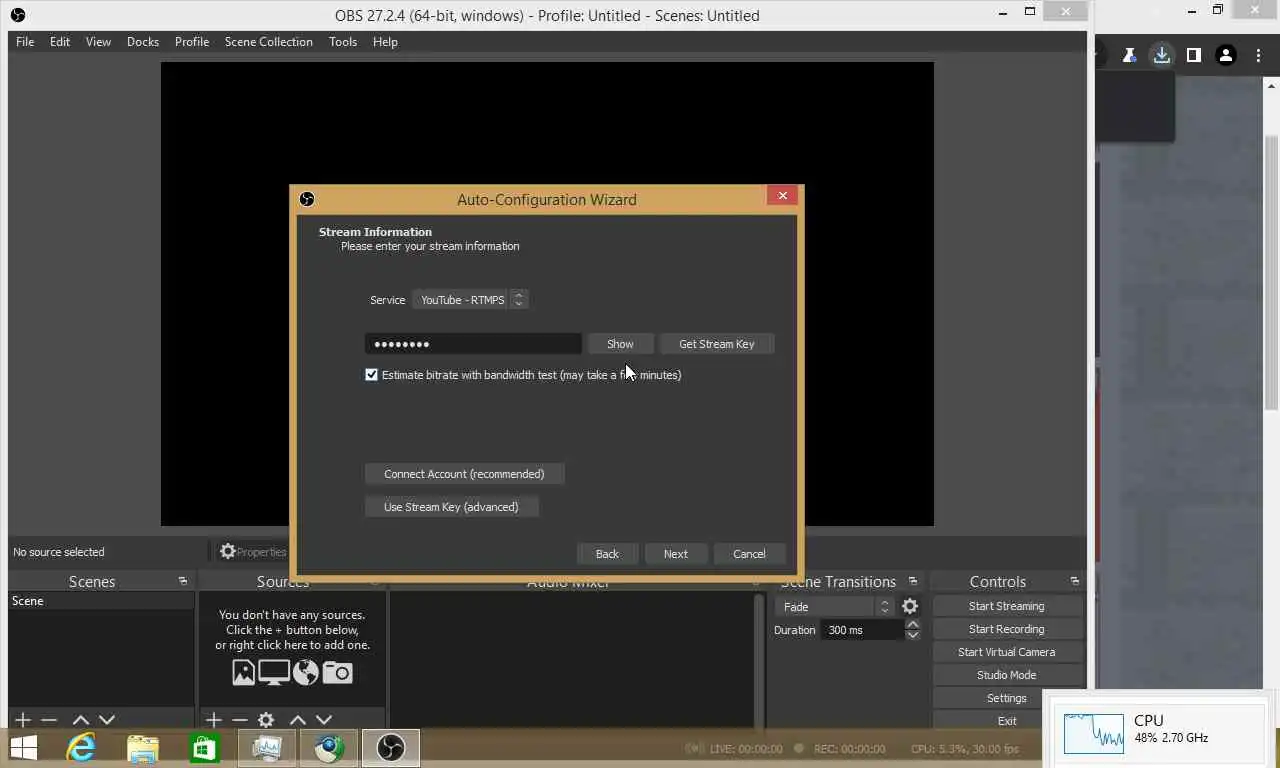Move source down arrow in Sources panel

point(324,720)
